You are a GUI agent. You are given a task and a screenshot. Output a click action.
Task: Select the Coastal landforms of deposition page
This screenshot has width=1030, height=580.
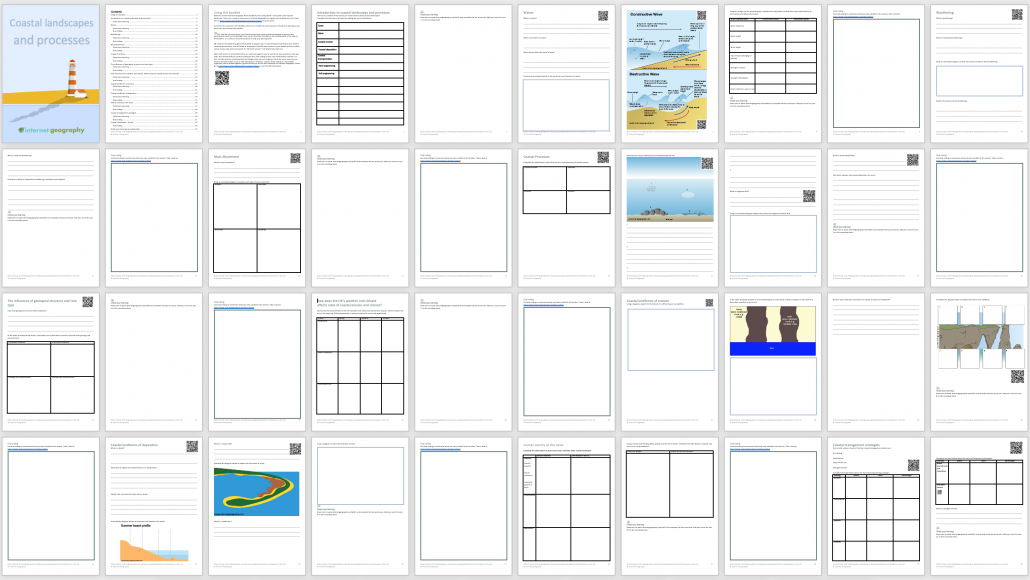(154, 506)
